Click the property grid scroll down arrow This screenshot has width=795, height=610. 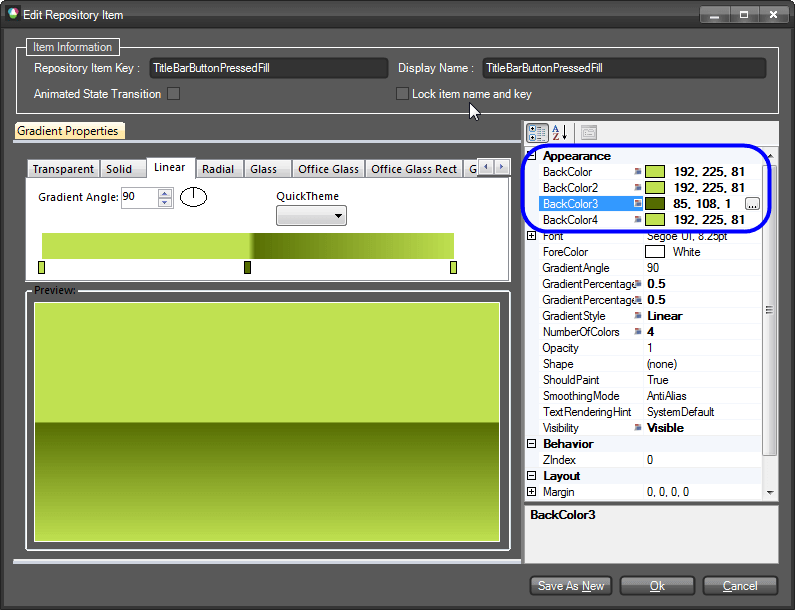(770, 492)
